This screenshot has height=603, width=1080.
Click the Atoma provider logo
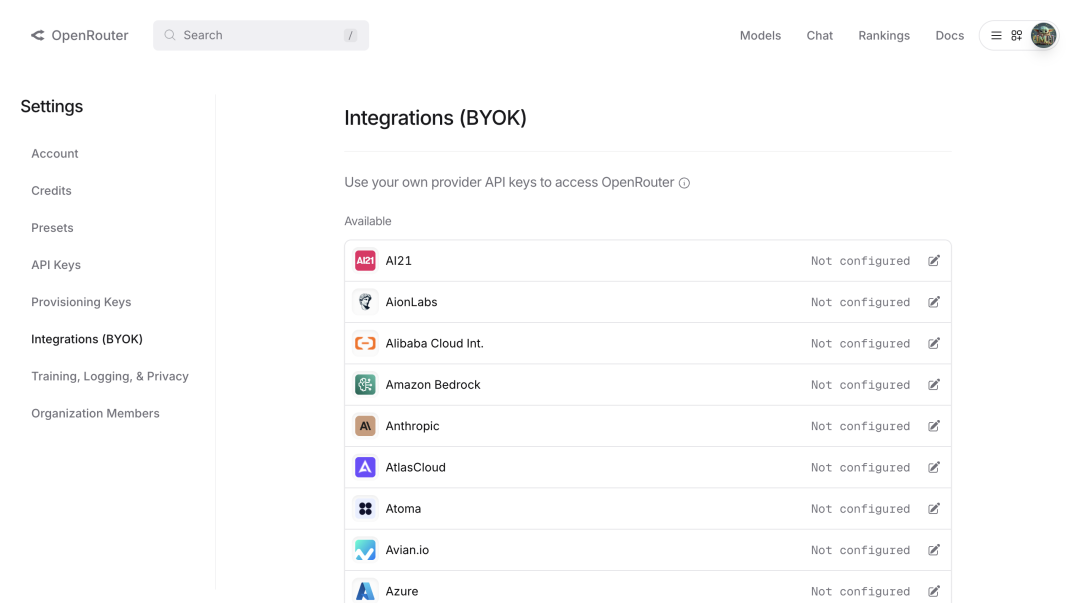click(365, 509)
